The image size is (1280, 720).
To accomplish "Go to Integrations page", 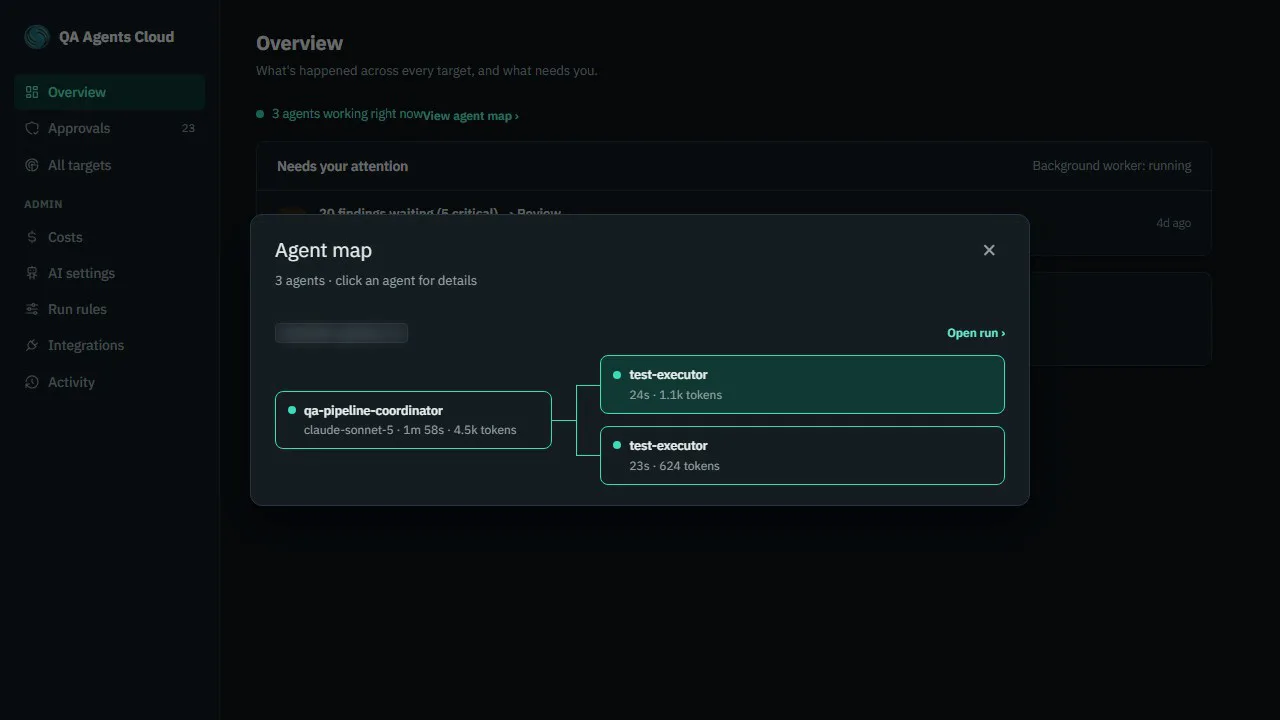I will tap(110, 345).
